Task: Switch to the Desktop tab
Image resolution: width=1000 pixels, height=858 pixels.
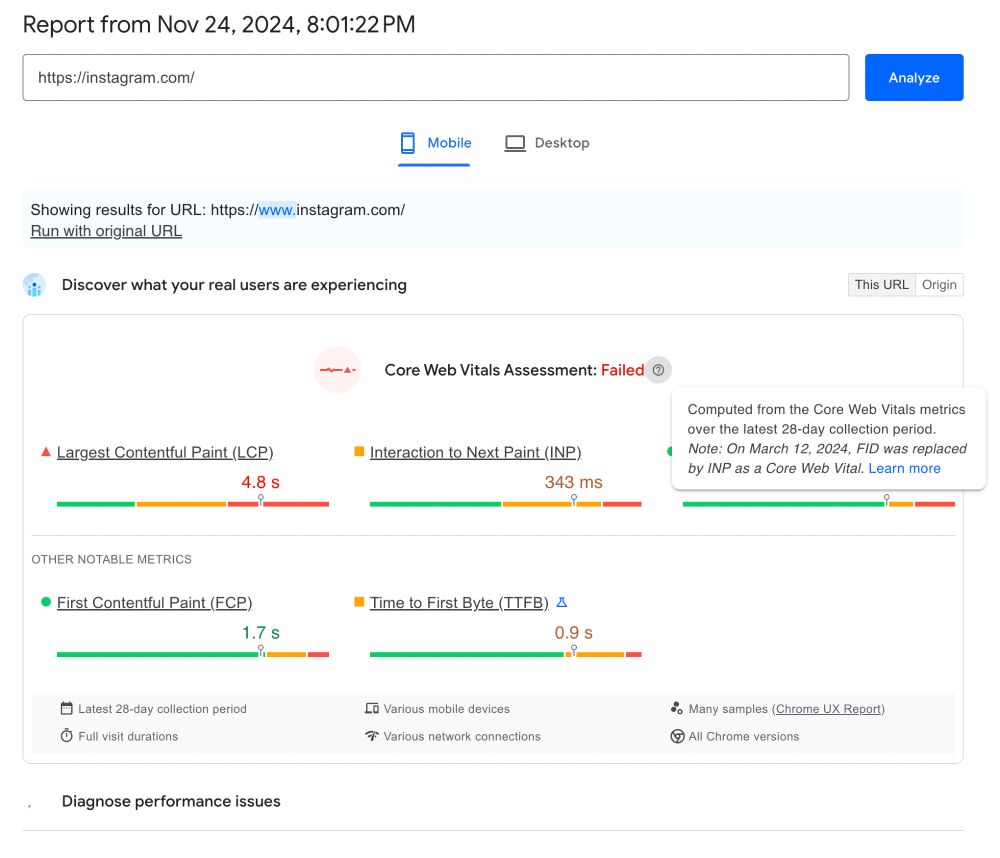Action: 547,143
